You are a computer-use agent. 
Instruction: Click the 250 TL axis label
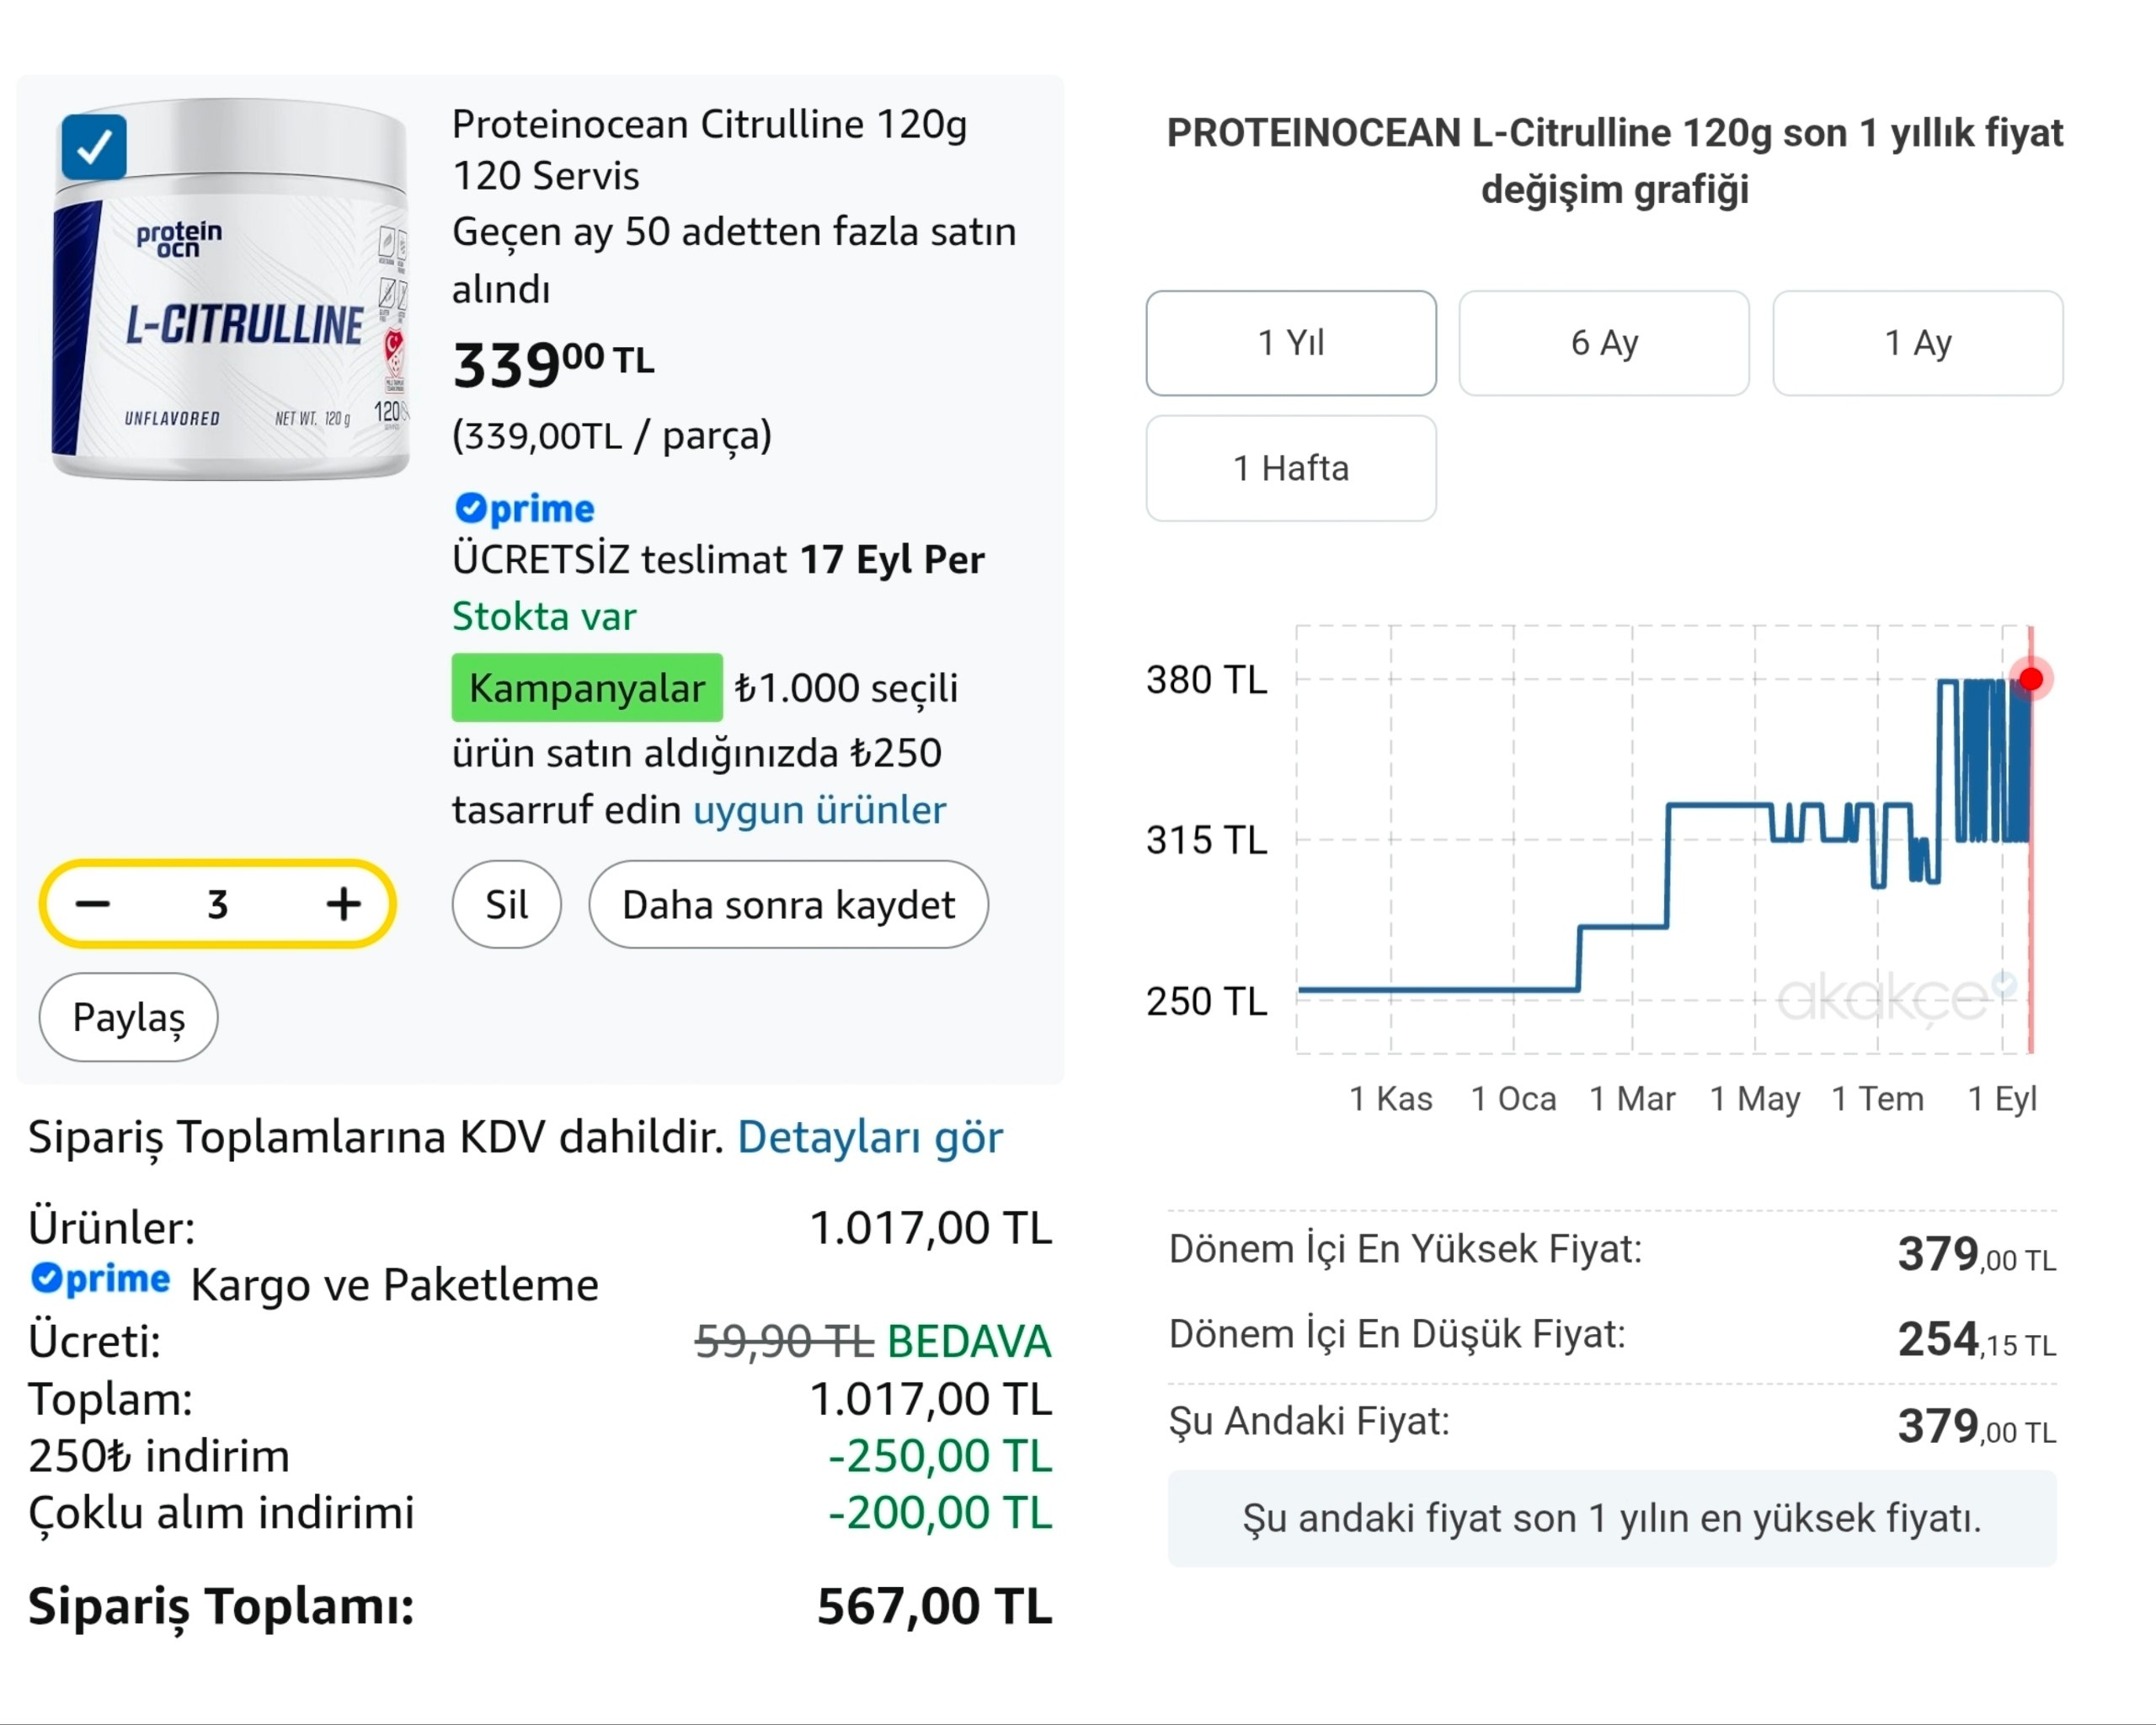pyautogui.click(x=1206, y=1001)
